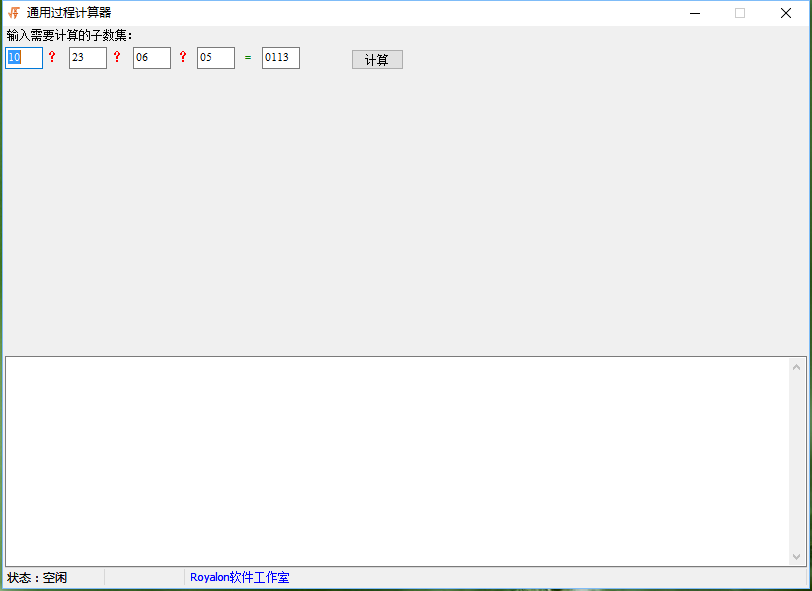Click the question mark between 06 and 05
This screenshot has width=812, height=591.
(182, 58)
